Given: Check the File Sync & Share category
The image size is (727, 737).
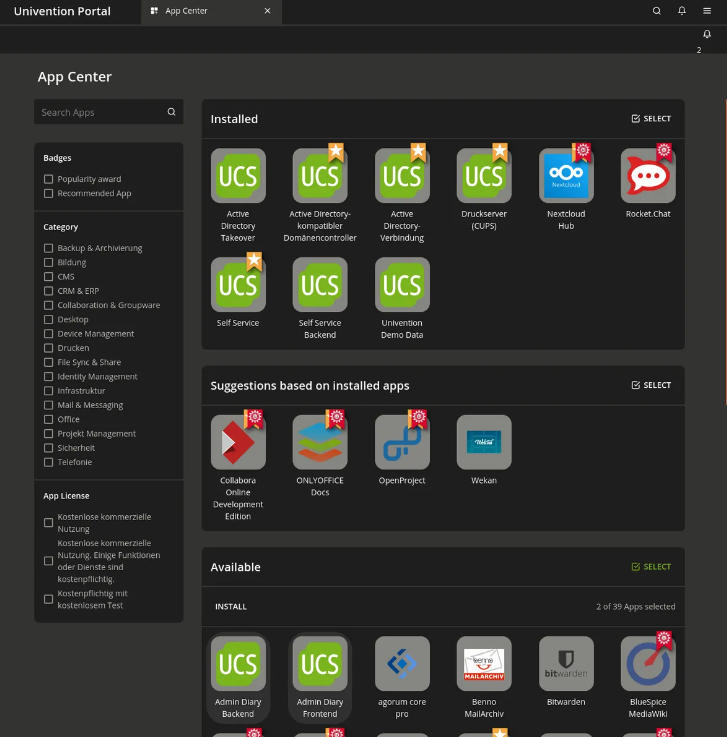Looking at the screenshot, I should click(x=48, y=362).
